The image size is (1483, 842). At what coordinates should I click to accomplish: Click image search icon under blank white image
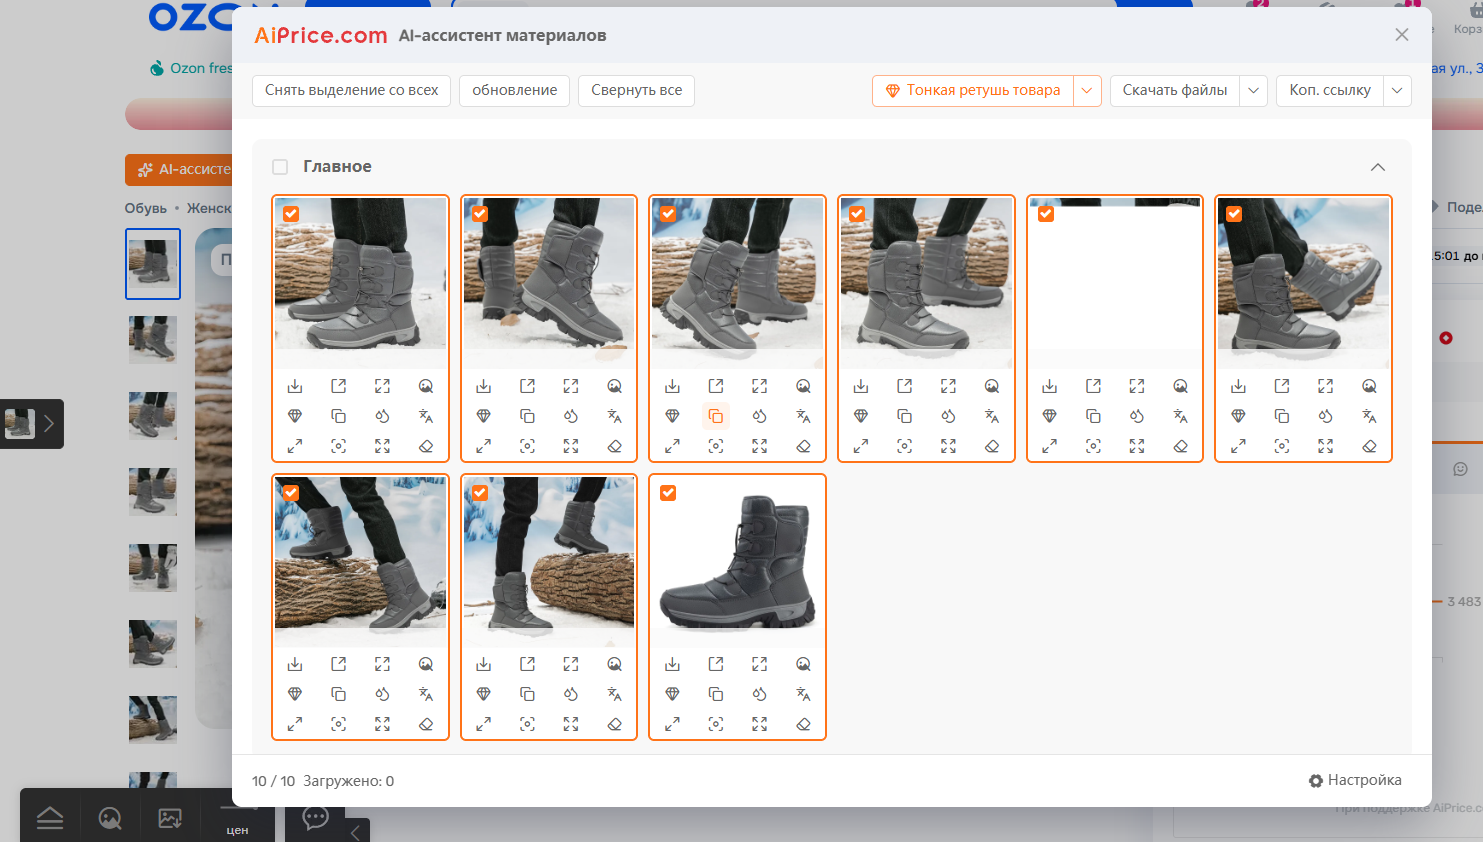click(x=1180, y=386)
